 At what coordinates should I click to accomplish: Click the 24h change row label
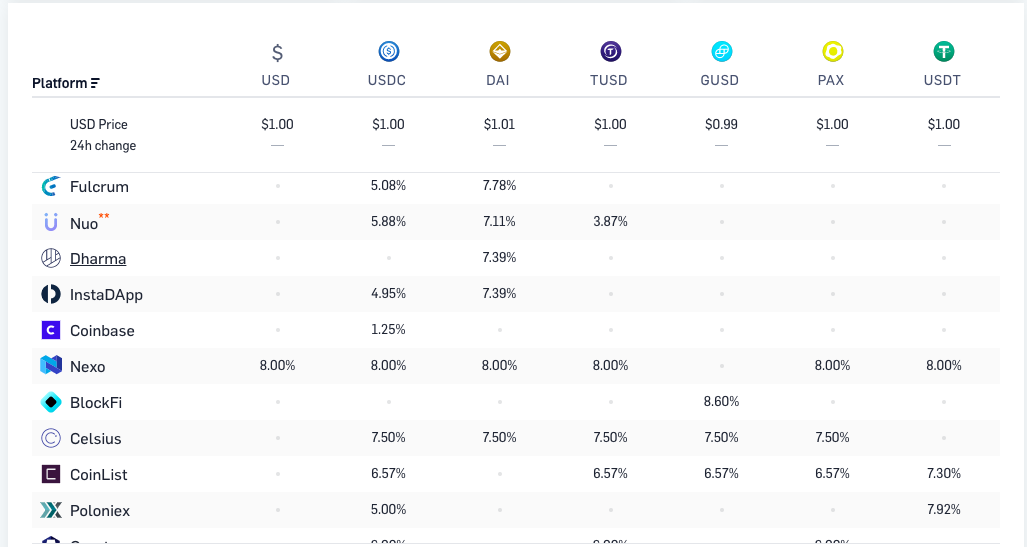coord(103,145)
